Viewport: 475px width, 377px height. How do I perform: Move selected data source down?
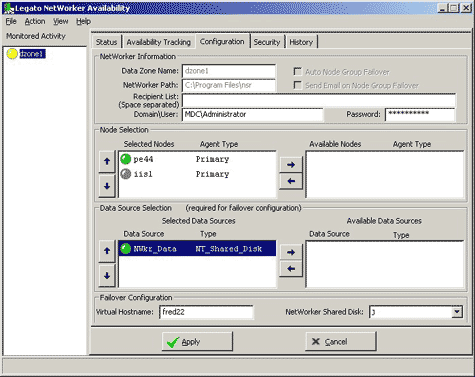pyautogui.click(x=107, y=276)
